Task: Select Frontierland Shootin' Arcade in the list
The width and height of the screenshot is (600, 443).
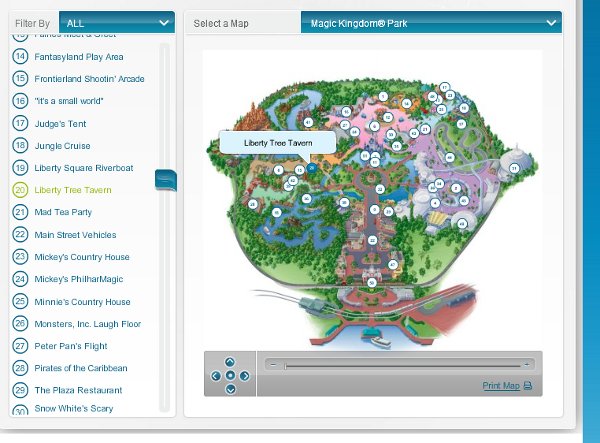Action: tap(89, 79)
